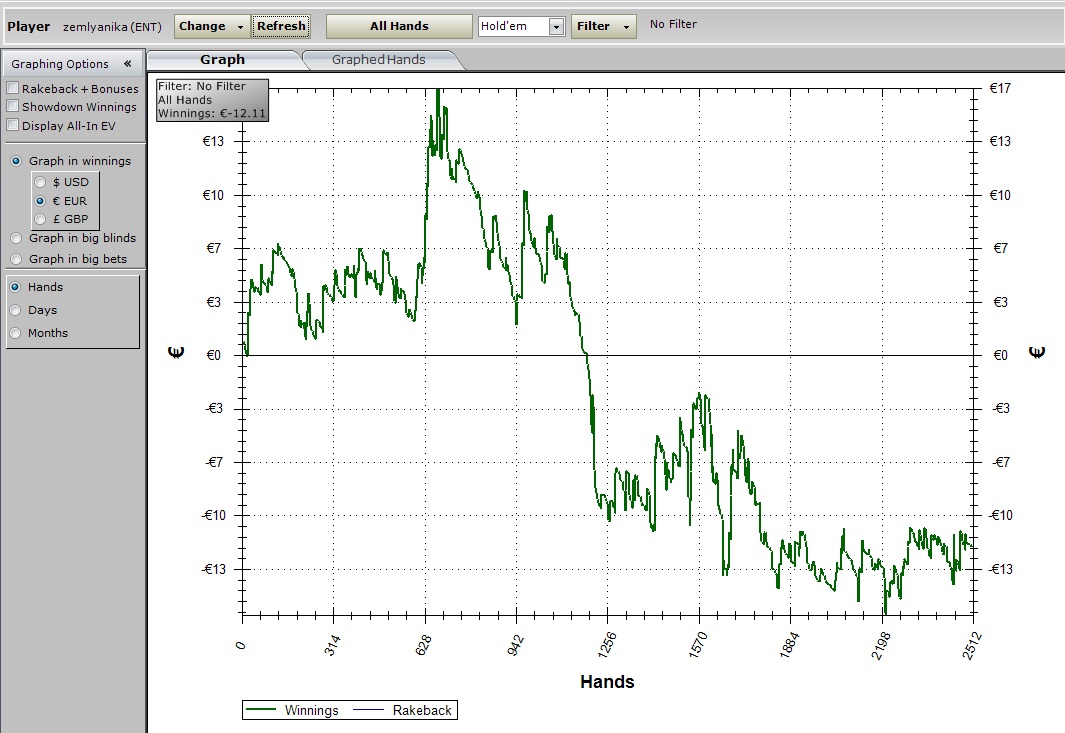
Task: Choose the $ USD currency option
Action: pyautogui.click(x=40, y=182)
